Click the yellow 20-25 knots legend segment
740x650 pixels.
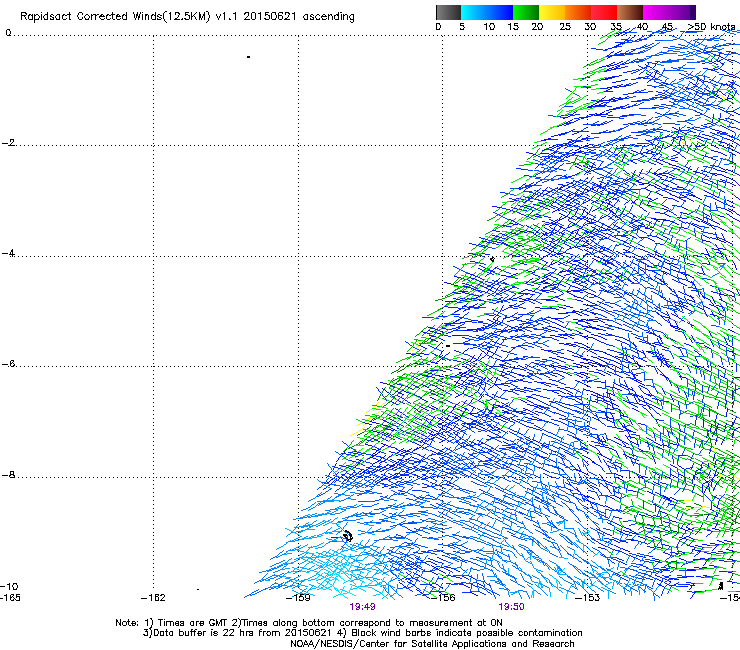click(x=552, y=12)
